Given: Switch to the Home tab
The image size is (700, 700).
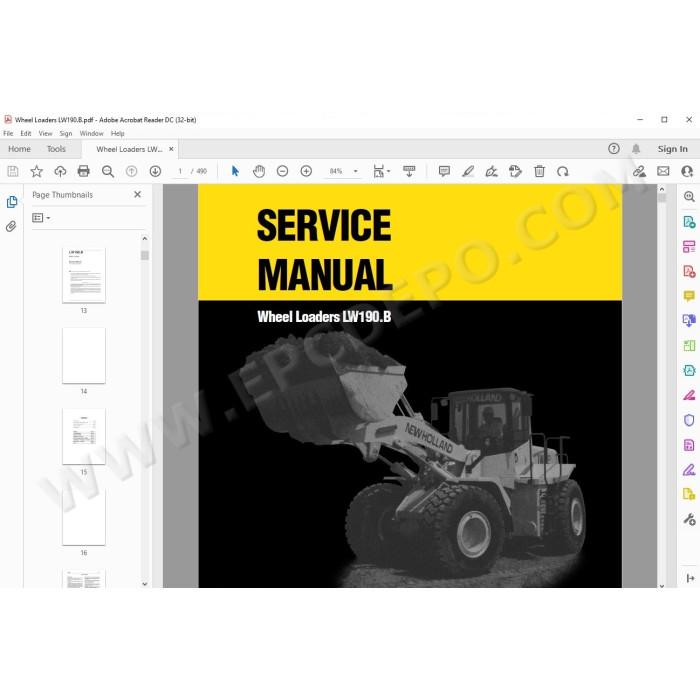Looking at the screenshot, I should click(x=19, y=149).
